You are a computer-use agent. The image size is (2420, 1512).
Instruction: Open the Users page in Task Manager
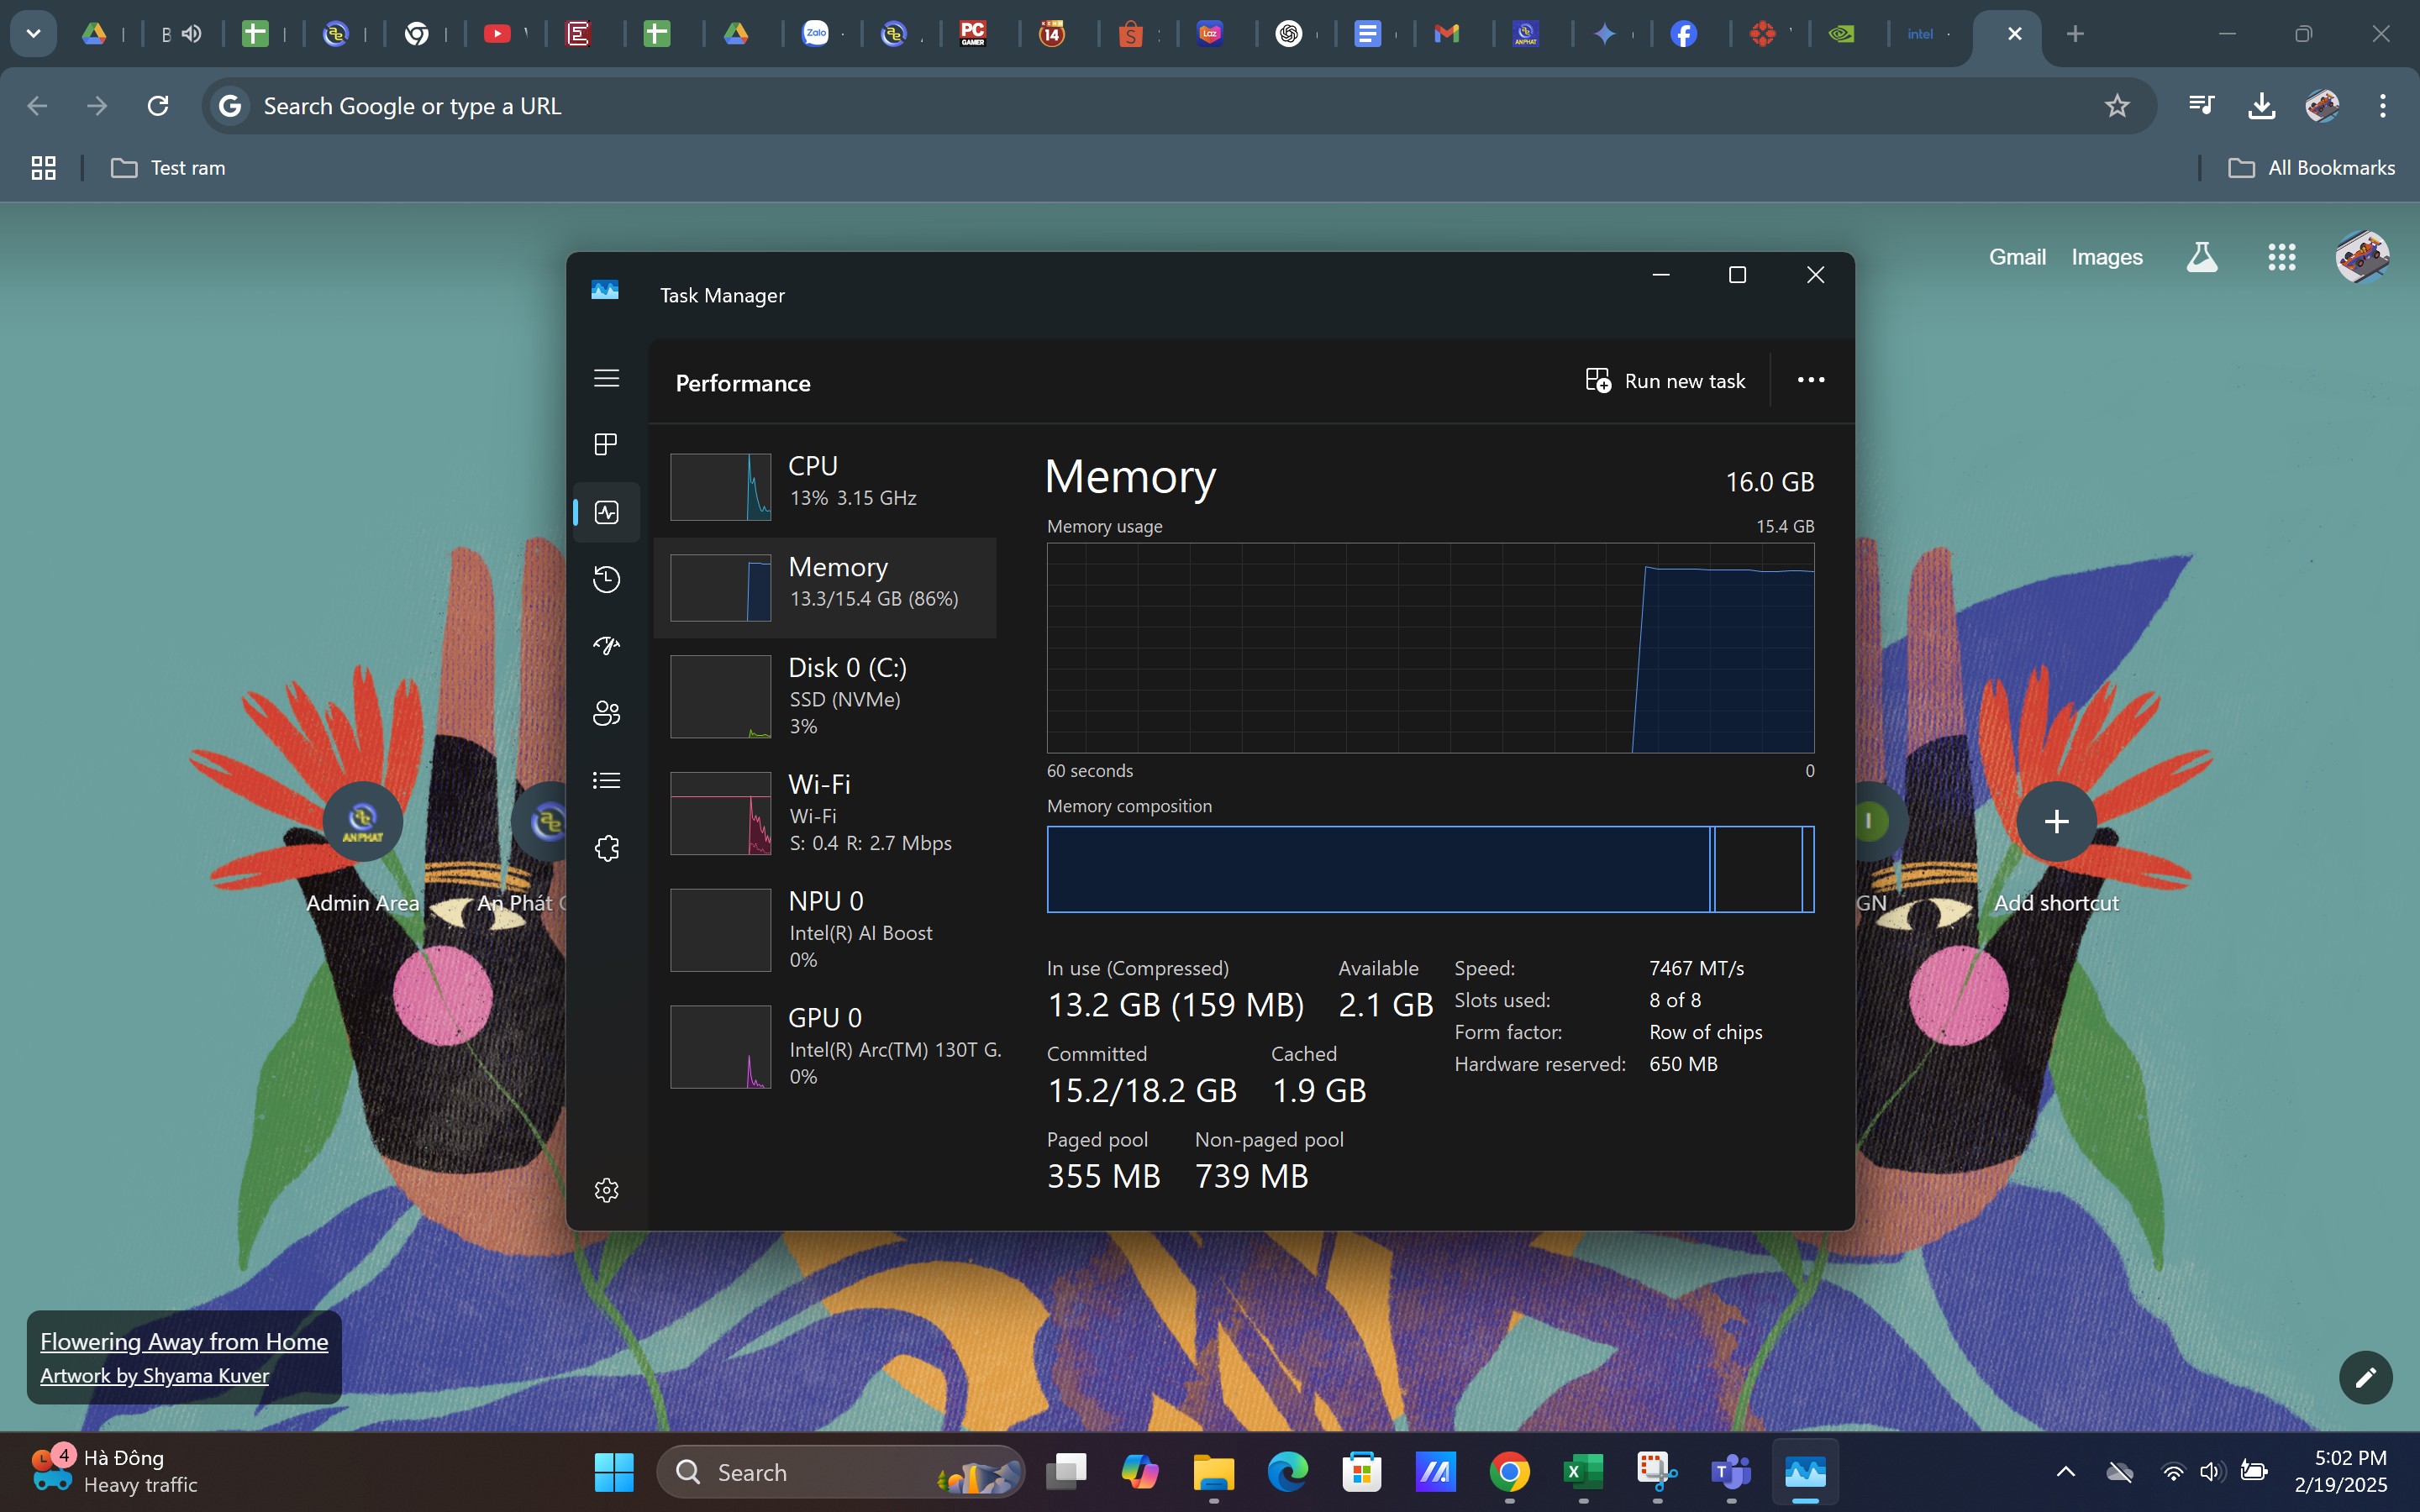606,713
